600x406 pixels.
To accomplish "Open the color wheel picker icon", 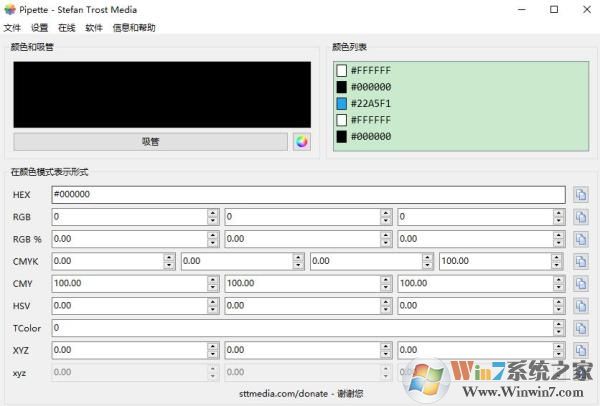I will tap(302, 142).
